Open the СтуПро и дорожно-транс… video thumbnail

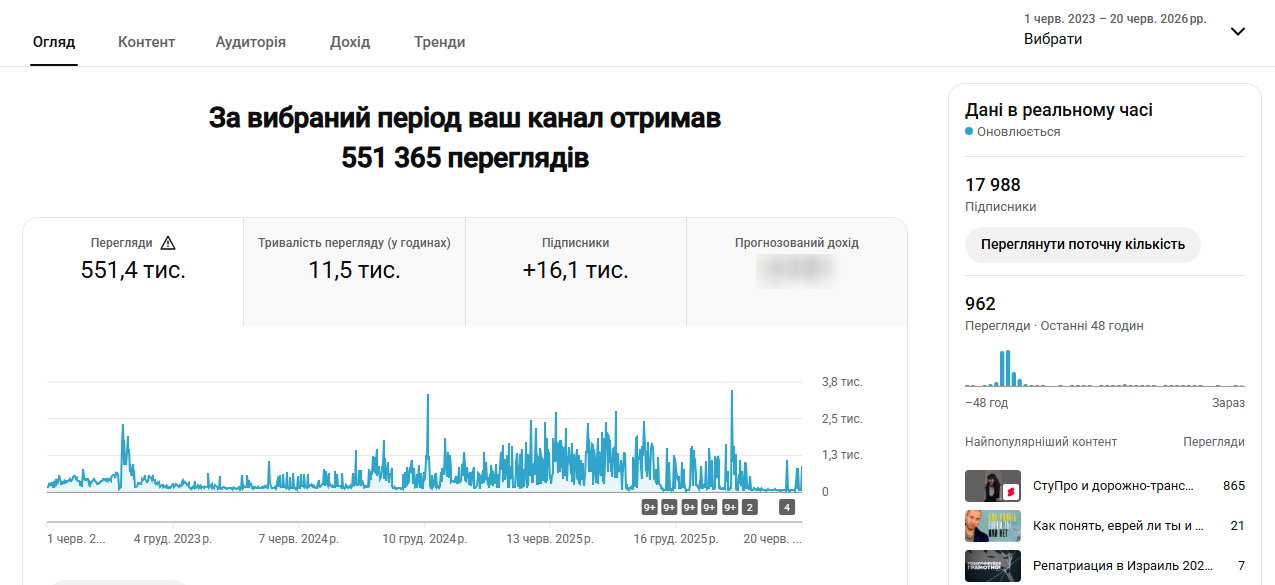993,486
